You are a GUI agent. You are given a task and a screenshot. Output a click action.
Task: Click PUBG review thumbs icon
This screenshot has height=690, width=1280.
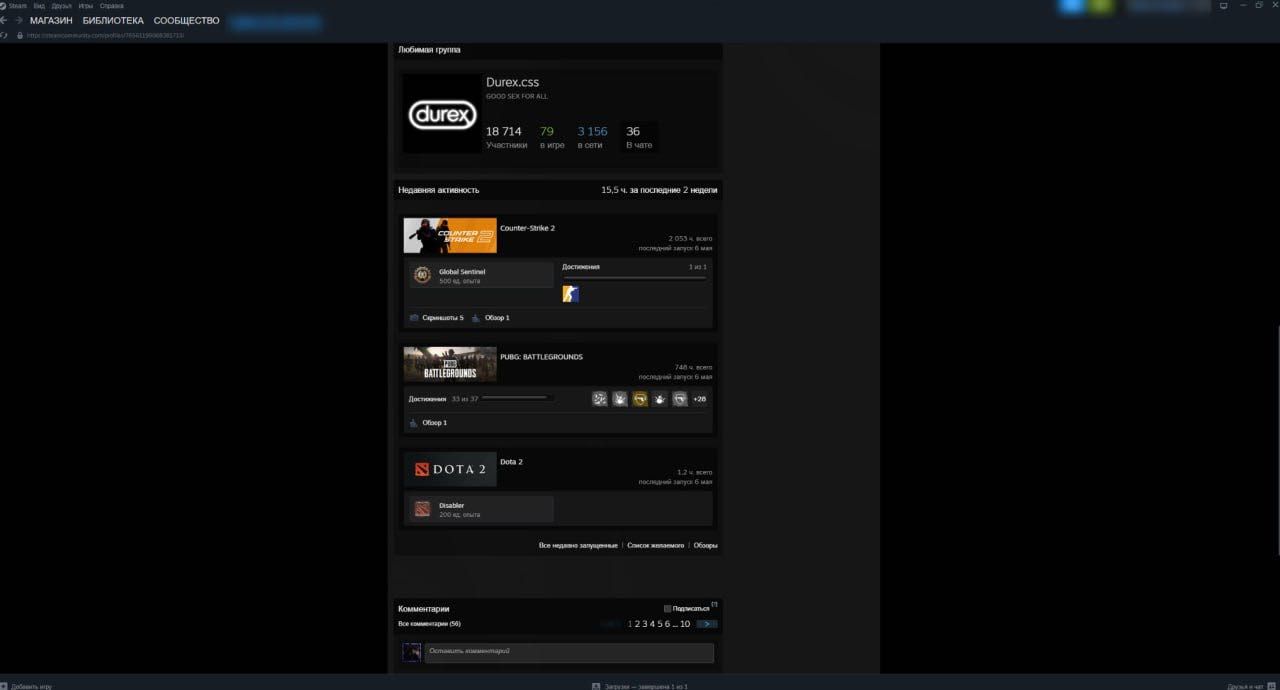(414, 423)
